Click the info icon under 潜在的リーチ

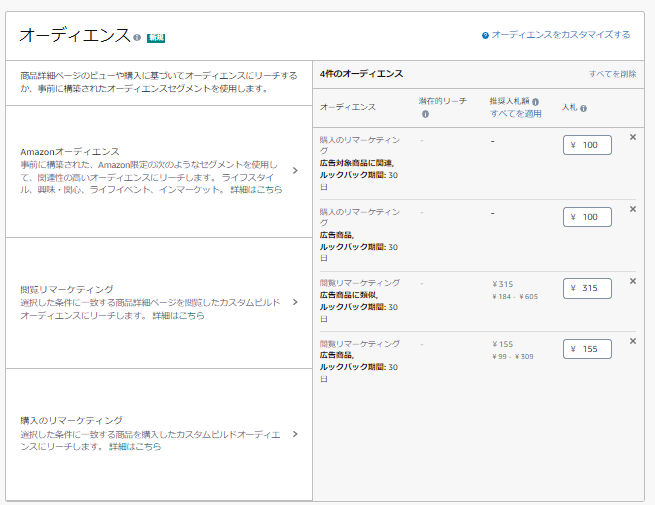[425, 114]
